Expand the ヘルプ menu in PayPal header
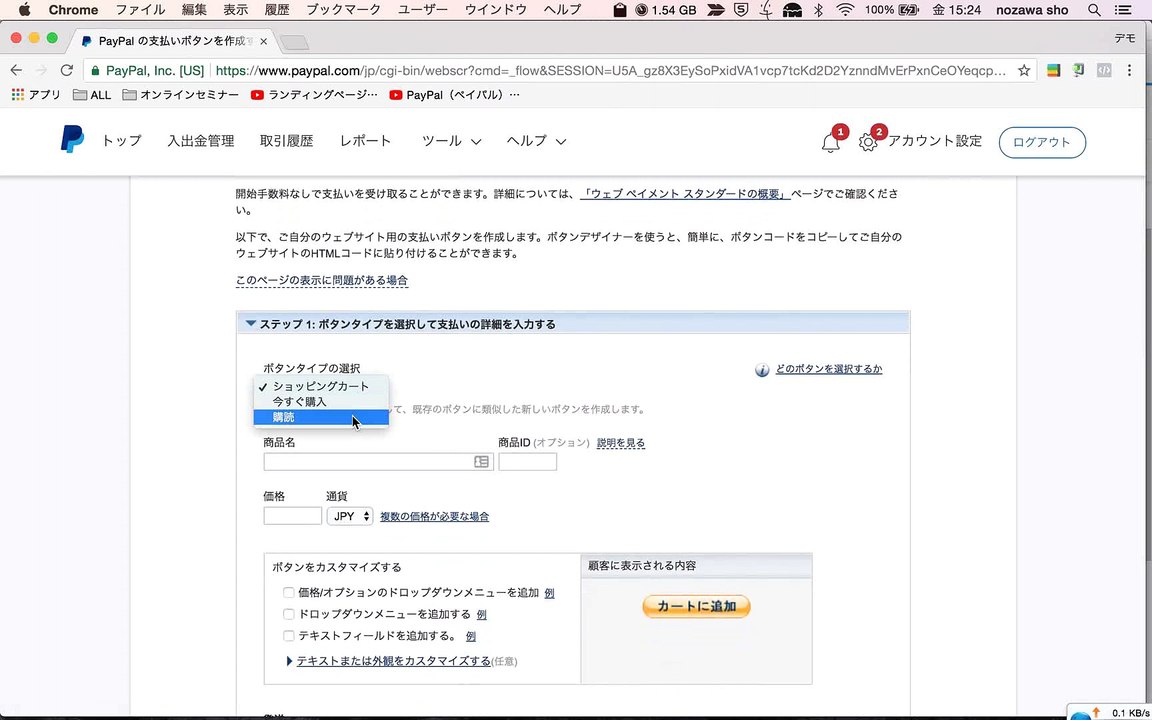 [536, 141]
